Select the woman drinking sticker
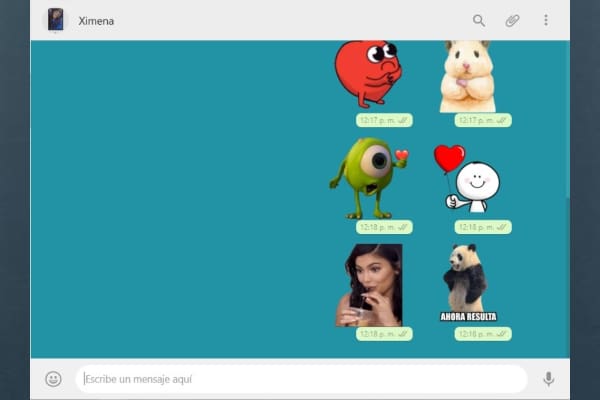Image resolution: width=600 pixels, height=400 pixels. tap(369, 285)
